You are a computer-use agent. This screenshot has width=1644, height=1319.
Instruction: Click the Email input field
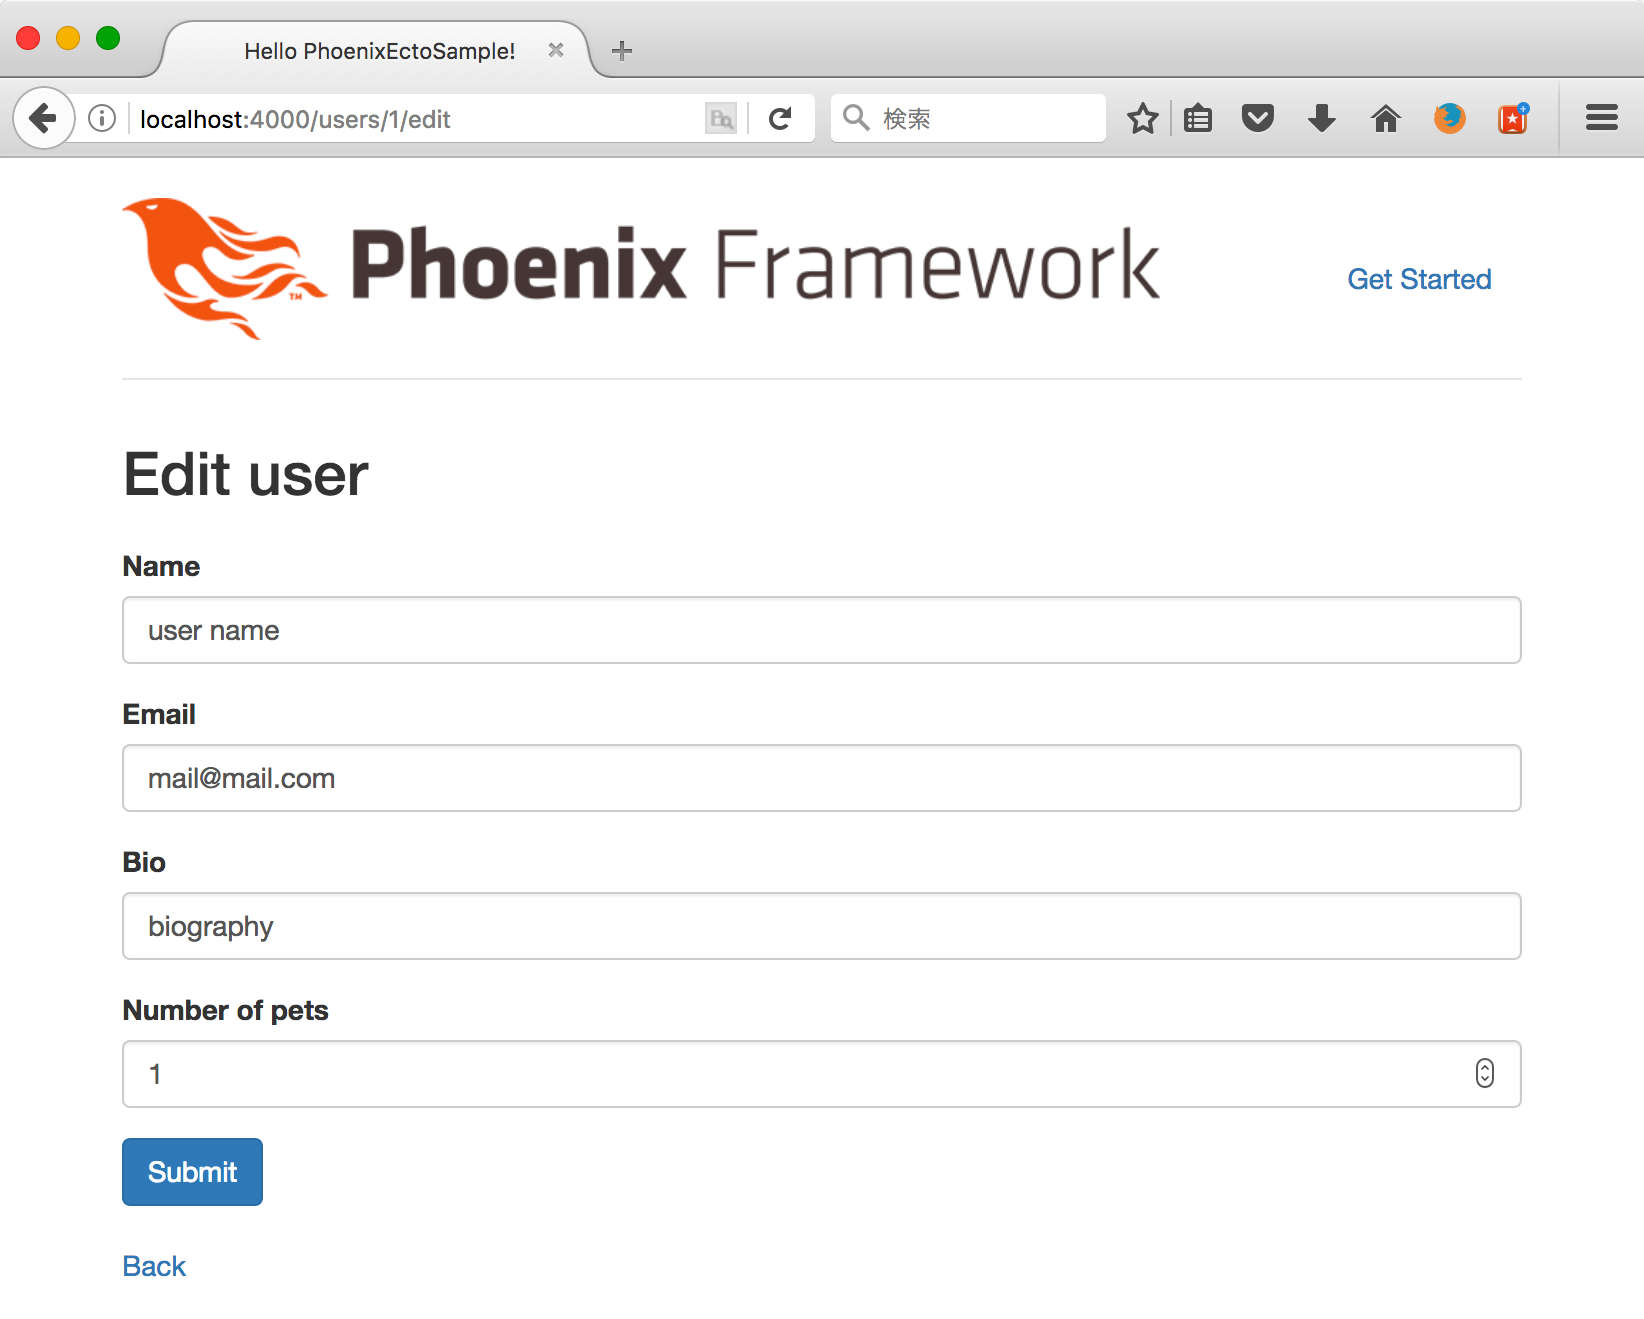coord(822,778)
